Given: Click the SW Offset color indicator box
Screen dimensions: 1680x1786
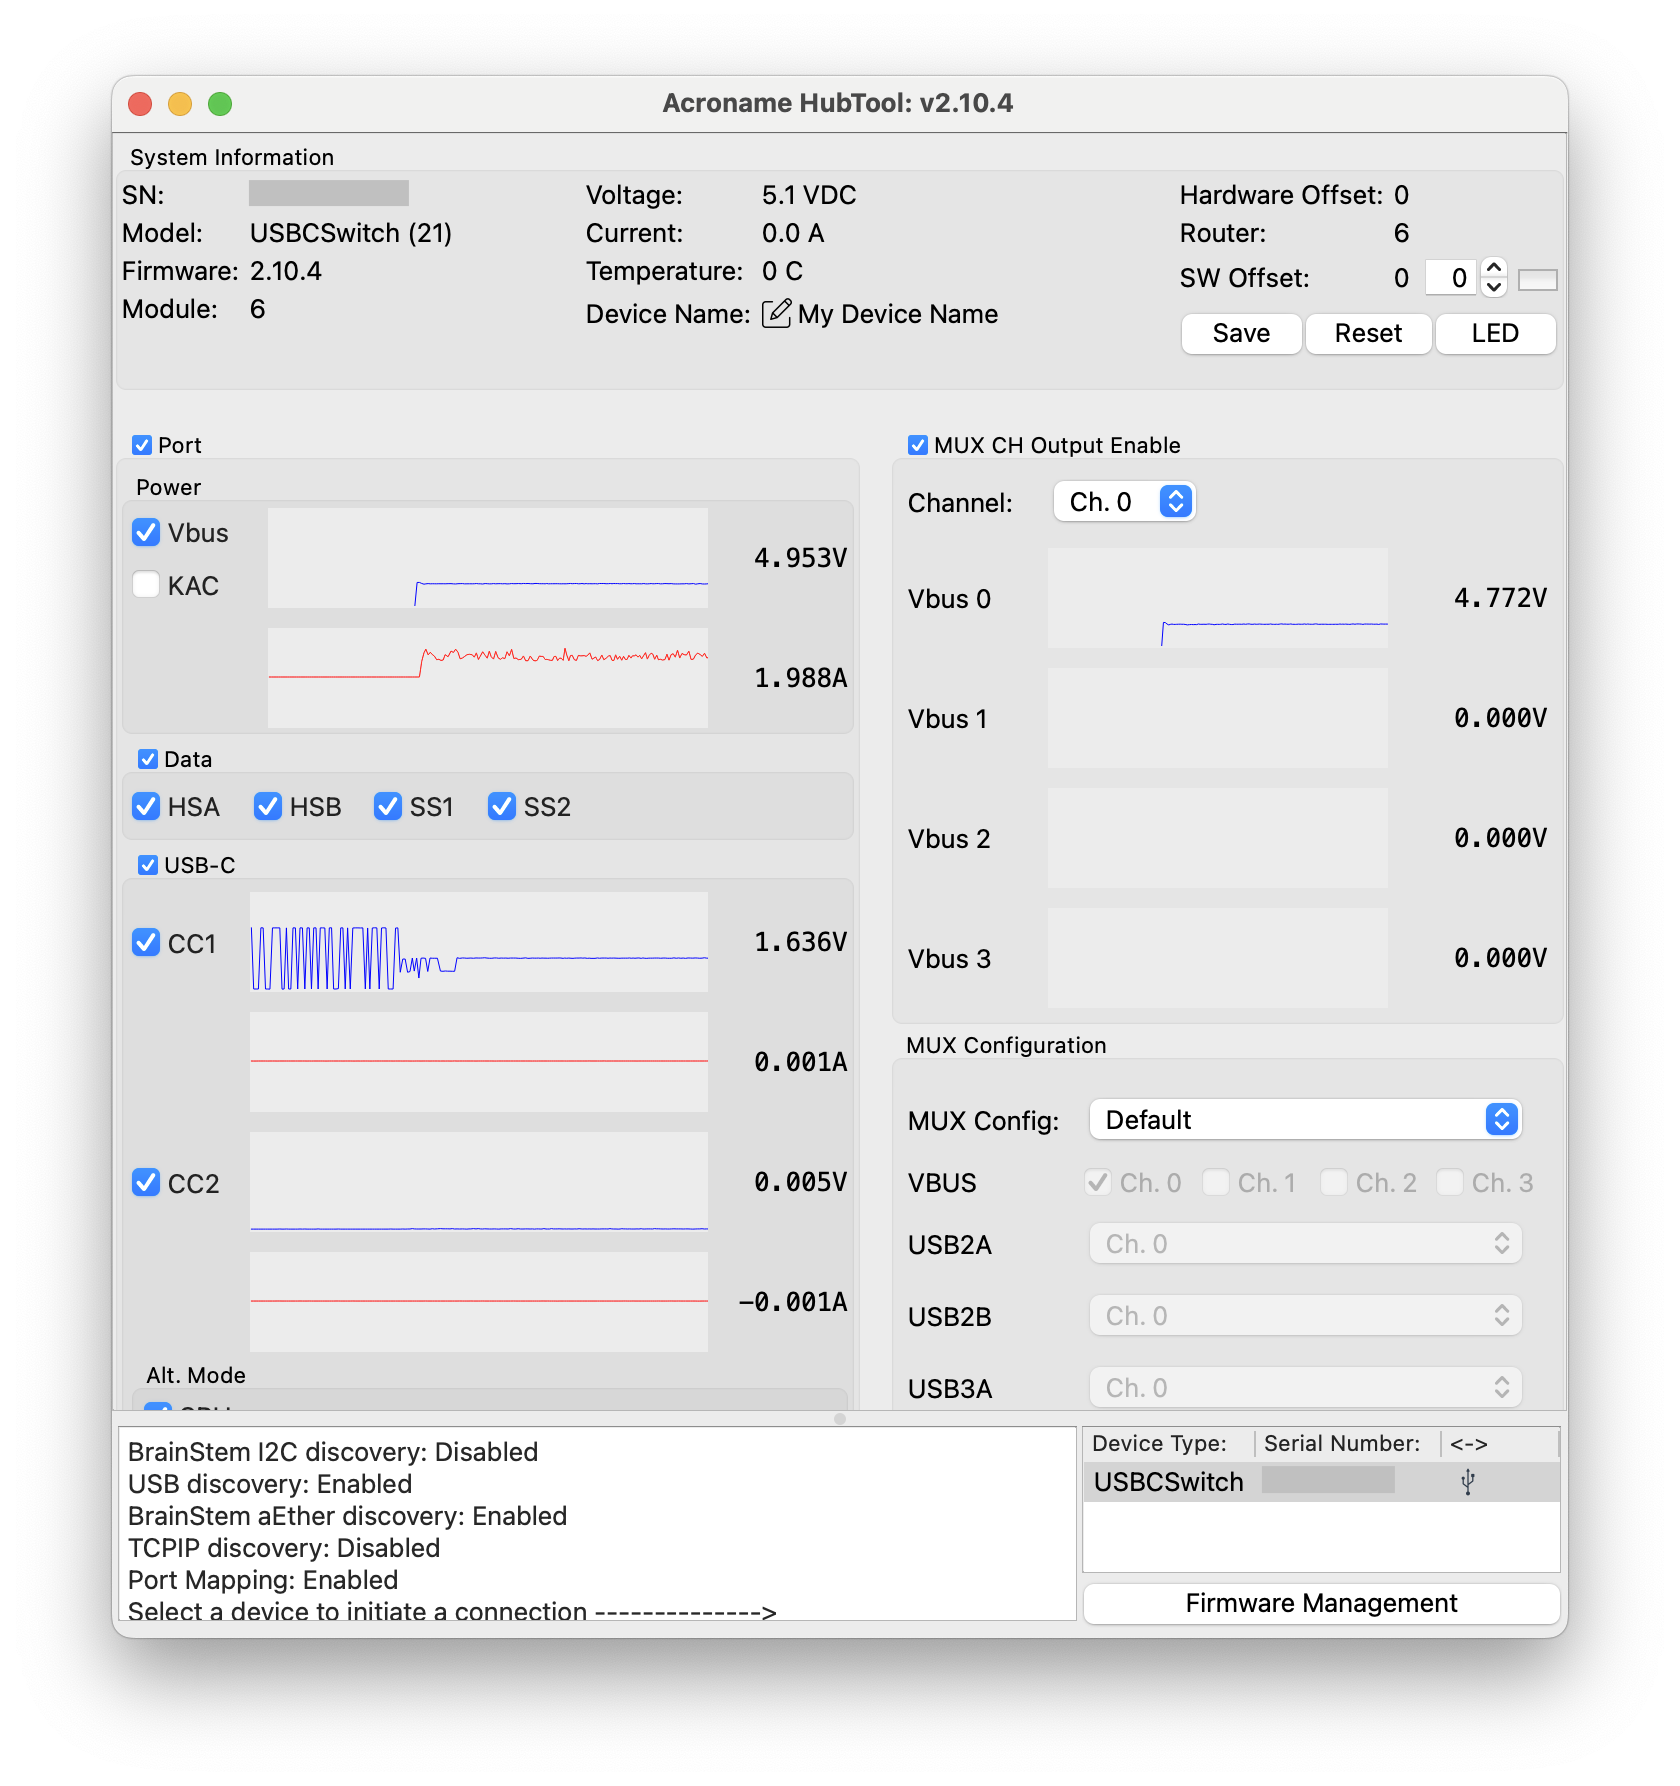Looking at the screenshot, I should [x=1538, y=280].
